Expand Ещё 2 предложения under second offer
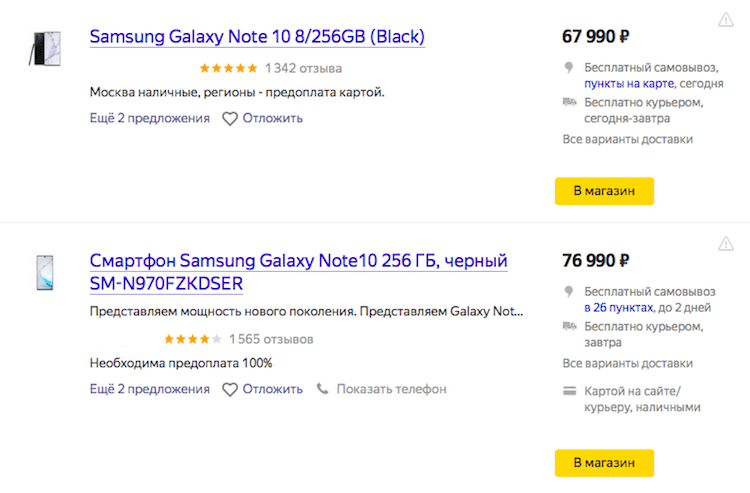 coord(149,389)
